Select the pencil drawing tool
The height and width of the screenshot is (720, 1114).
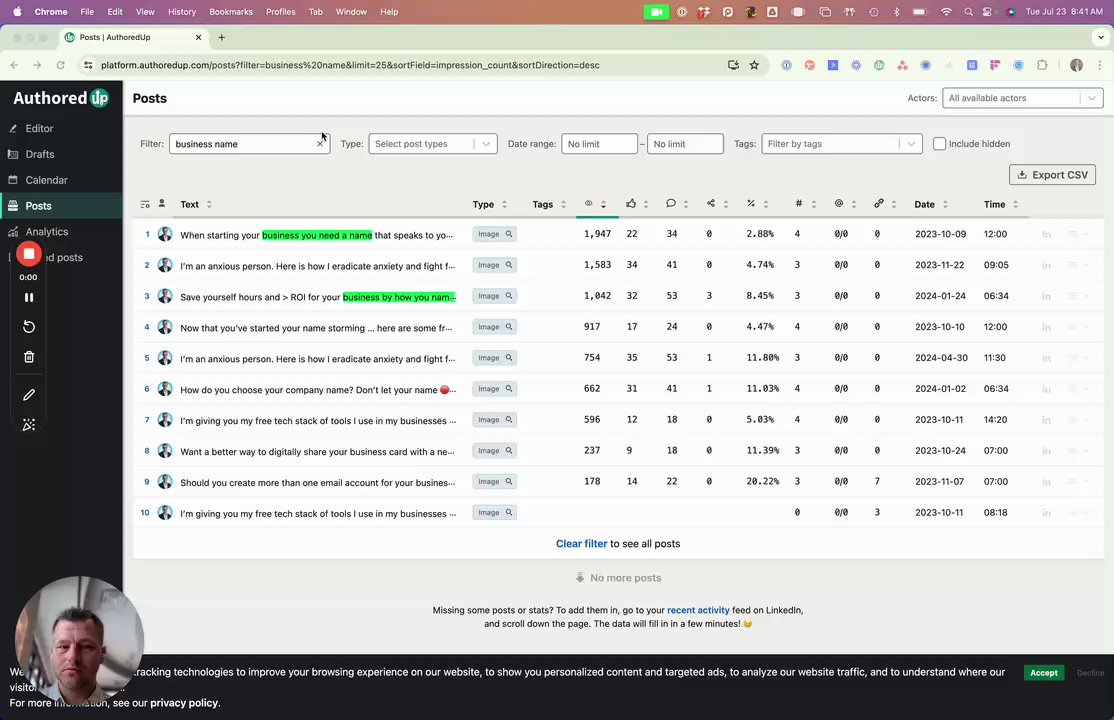[x=28, y=394]
